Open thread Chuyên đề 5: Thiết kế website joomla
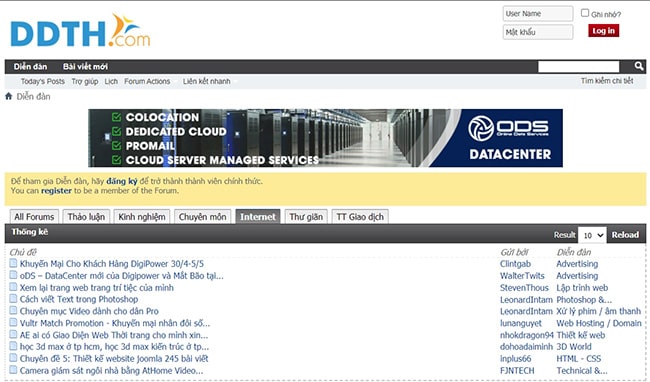Screen dimensions: 650x382 114,358
